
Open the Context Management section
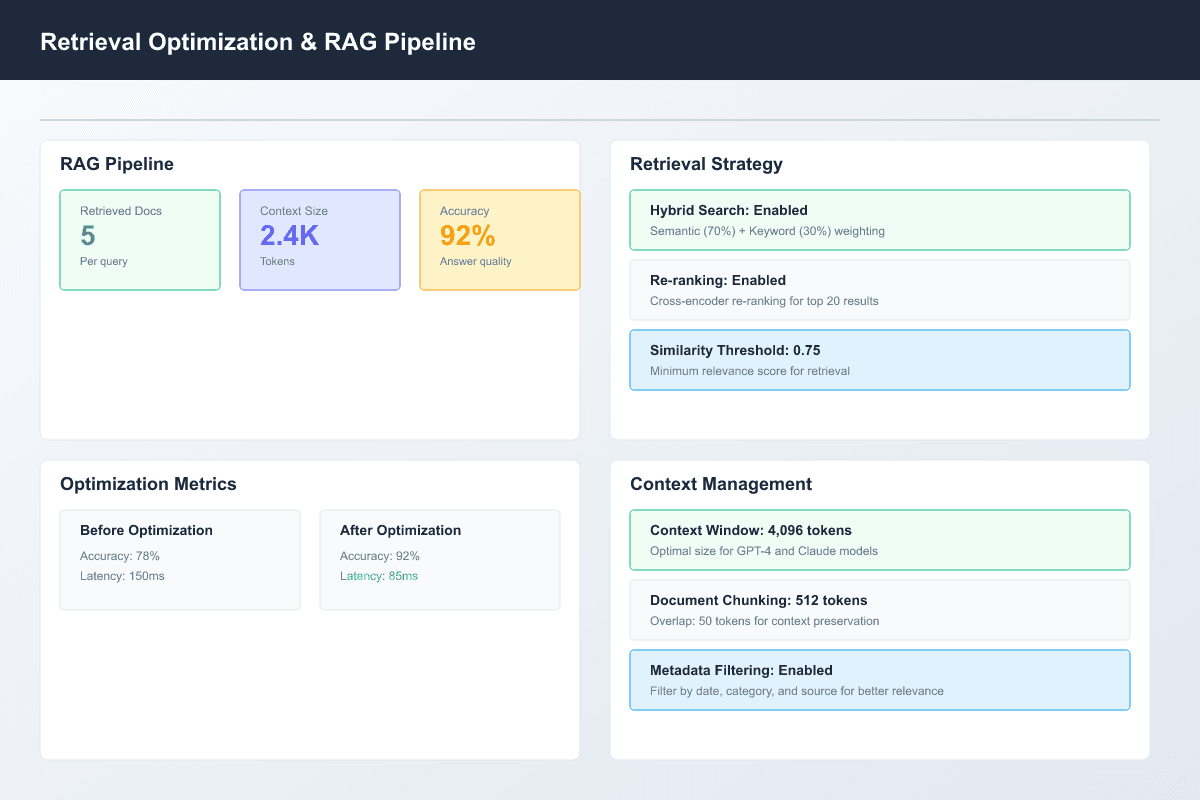(720, 483)
